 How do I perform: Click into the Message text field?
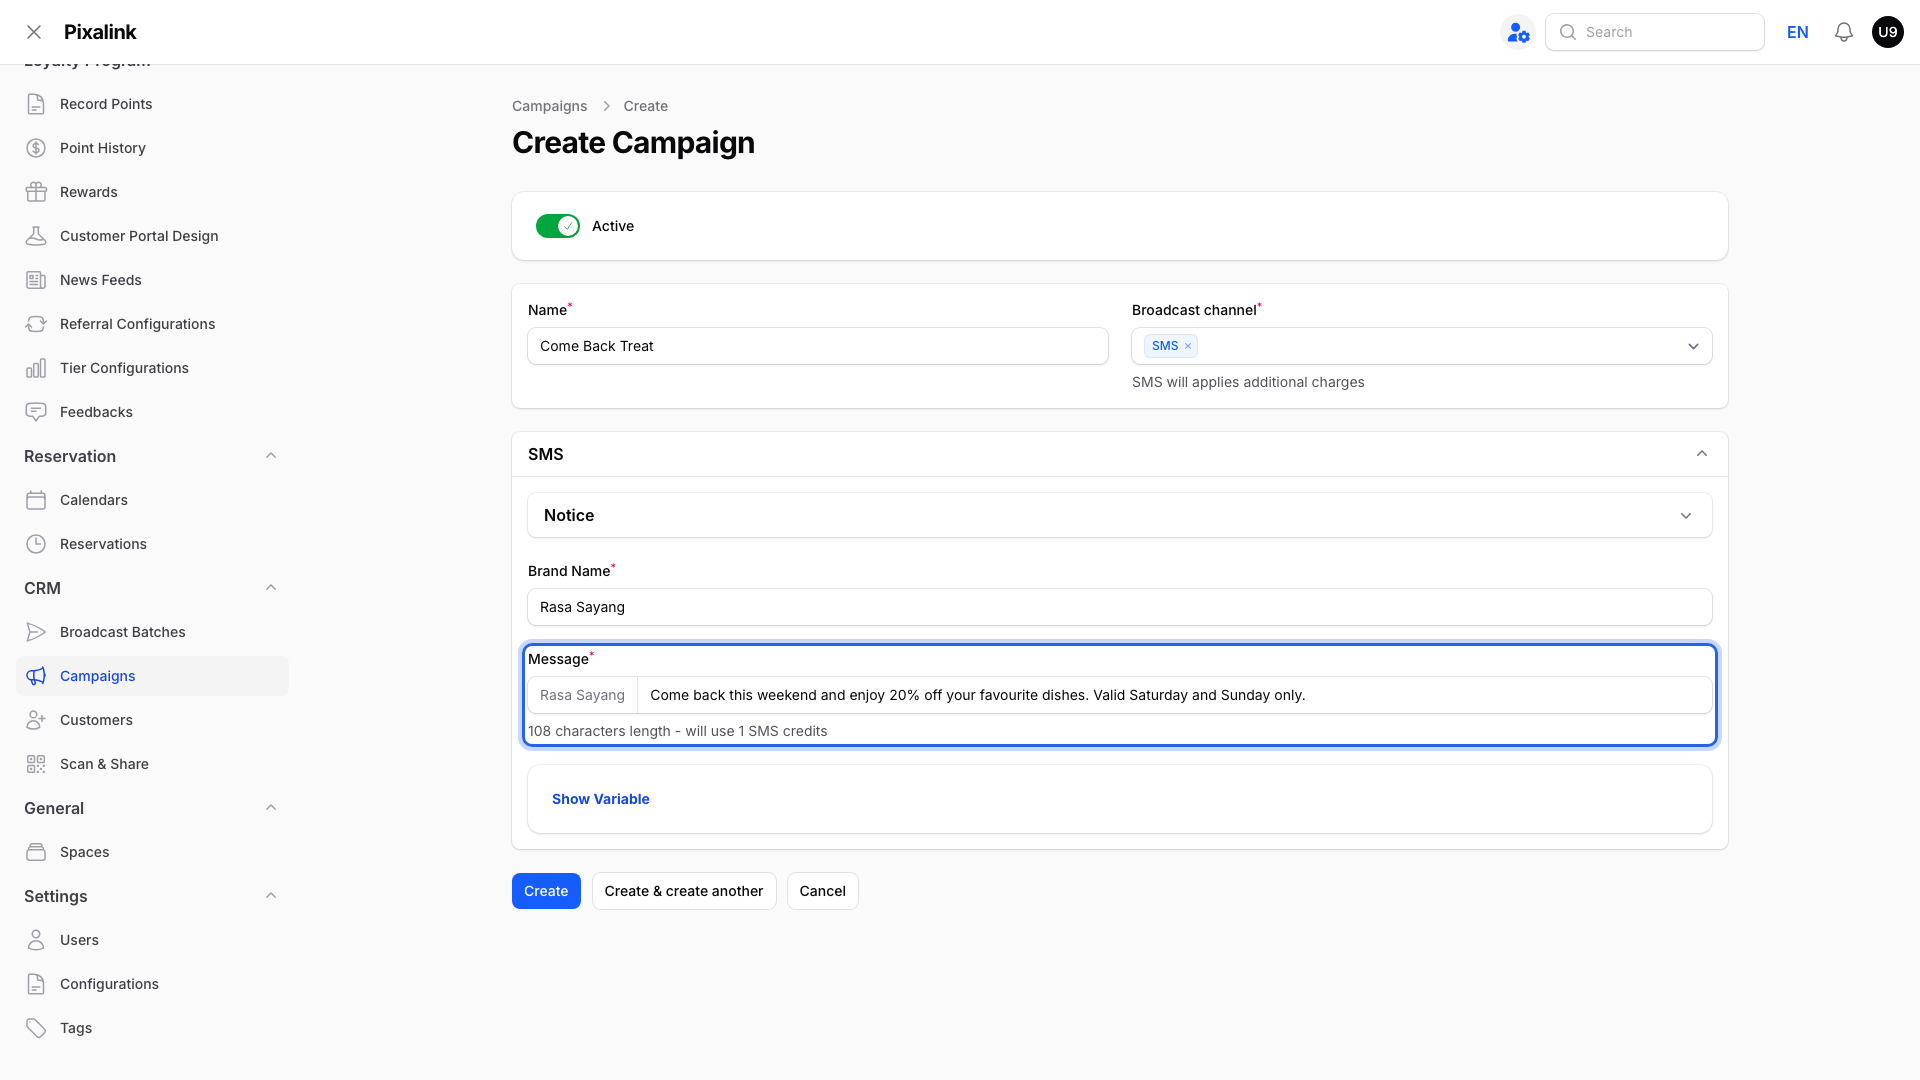1174,695
